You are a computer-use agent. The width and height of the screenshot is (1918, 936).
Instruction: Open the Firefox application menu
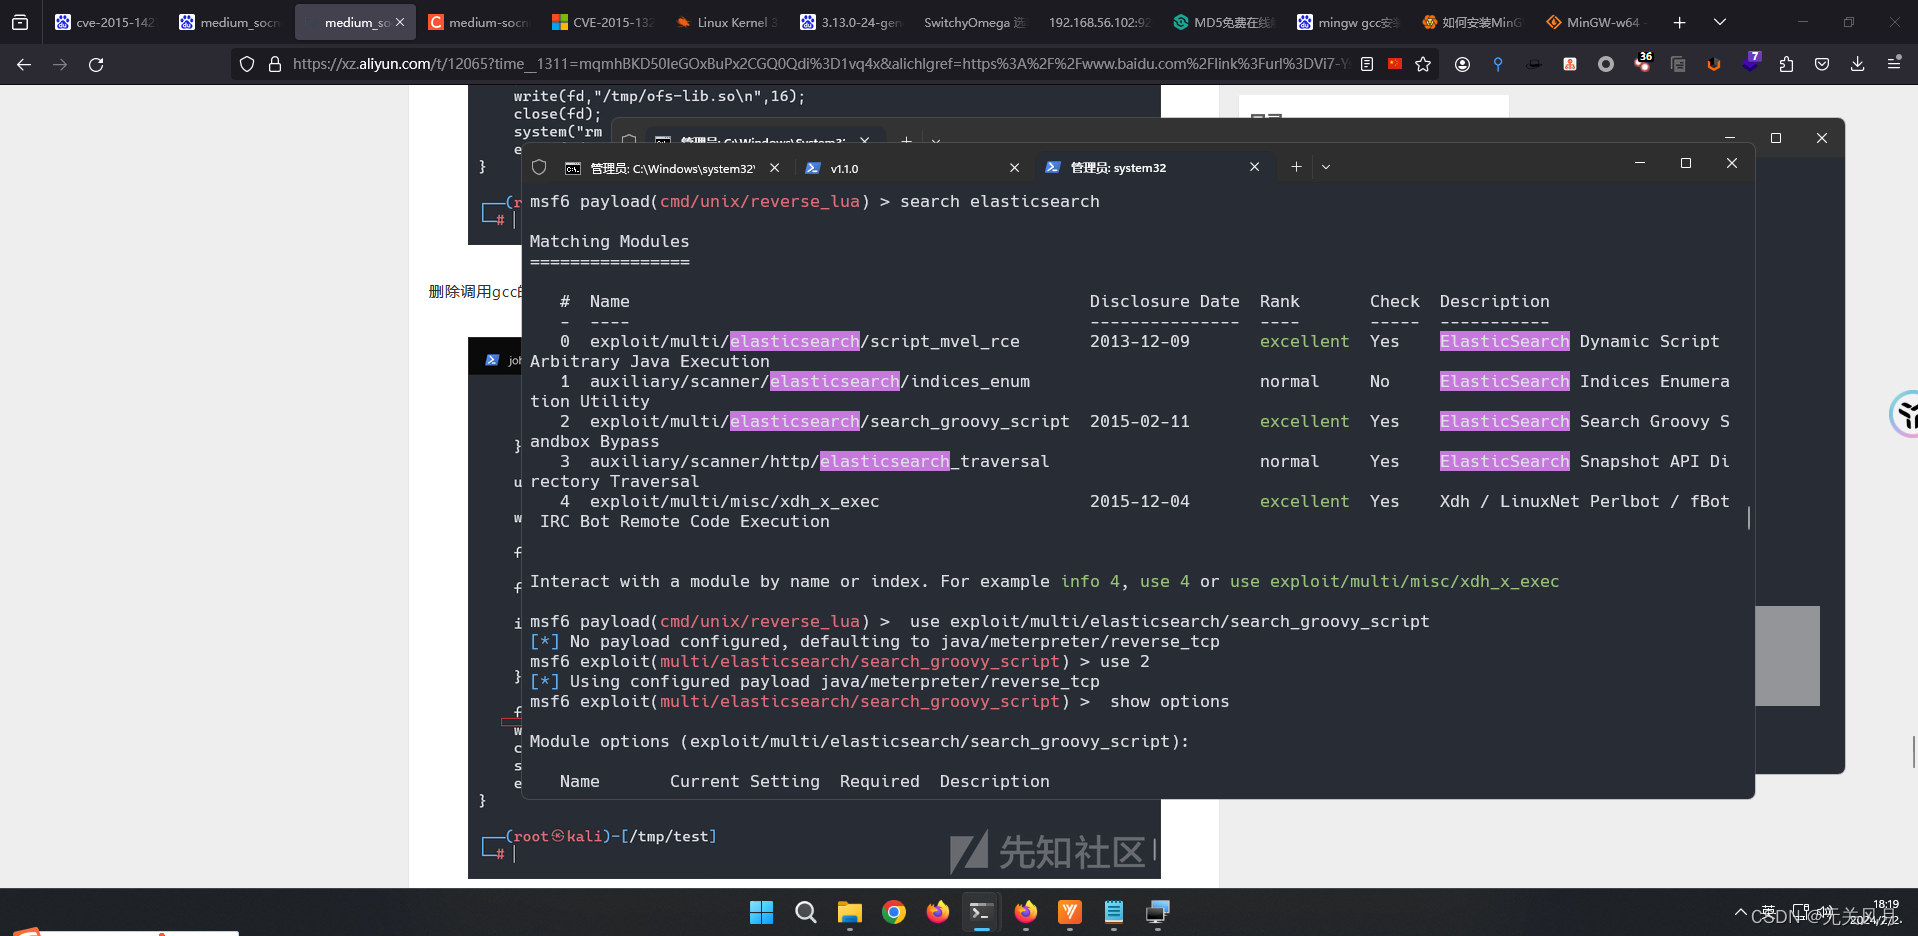pyautogui.click(x=1894, y=64)
